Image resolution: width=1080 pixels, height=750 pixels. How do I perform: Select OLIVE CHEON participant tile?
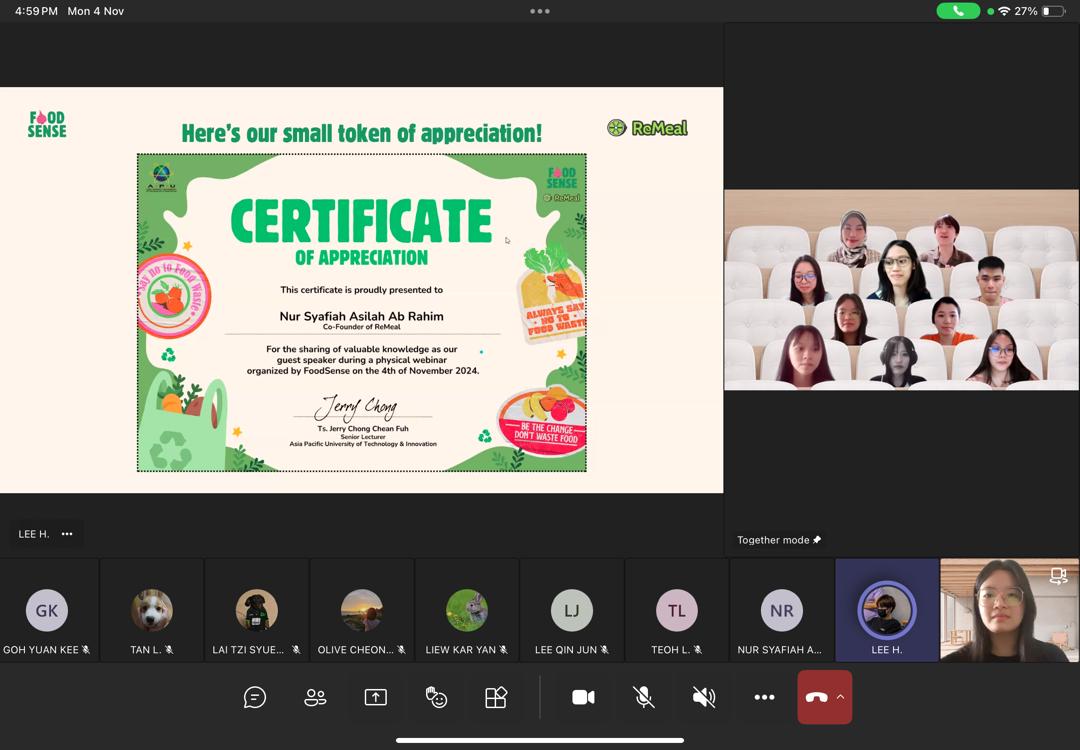pyautogui.click(x=362, y=610)
